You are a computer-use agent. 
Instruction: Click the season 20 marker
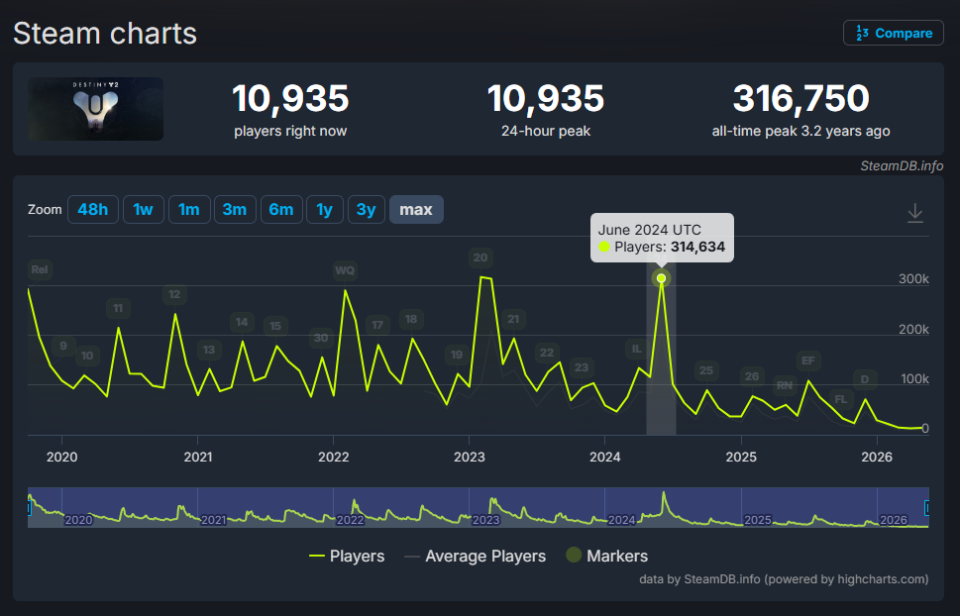[481, 258]
